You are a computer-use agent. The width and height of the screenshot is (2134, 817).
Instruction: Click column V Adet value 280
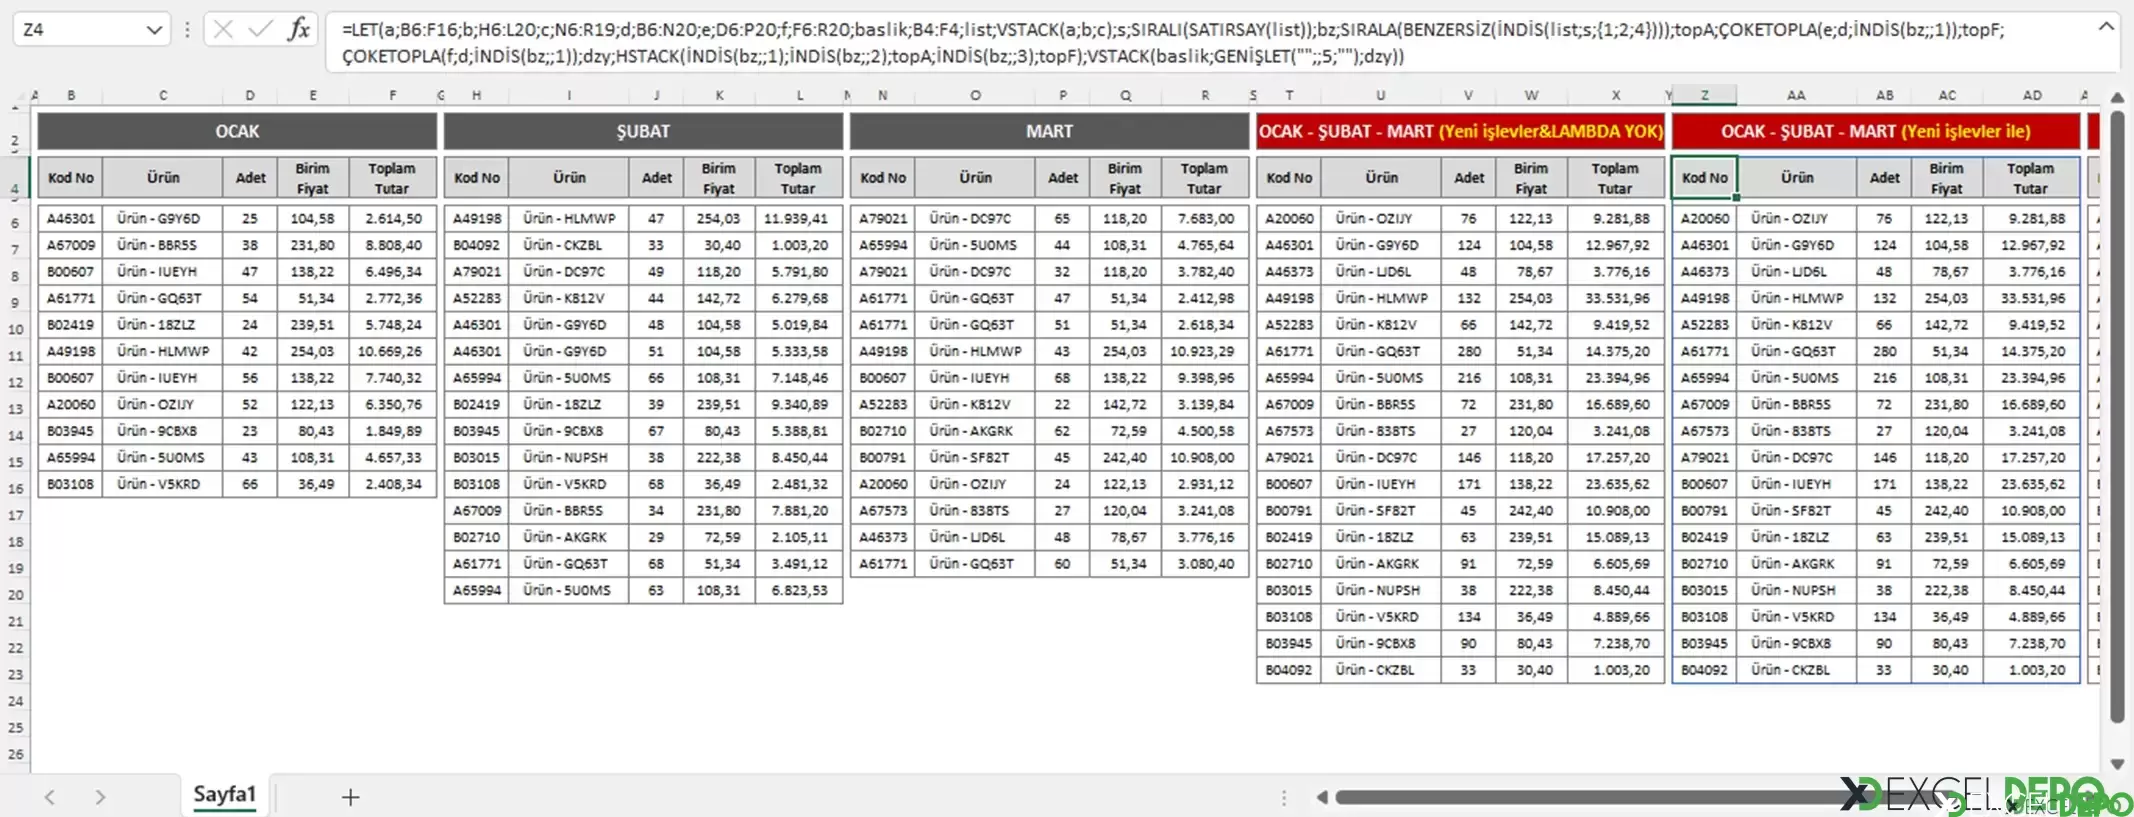click(x=1468, y=351)
